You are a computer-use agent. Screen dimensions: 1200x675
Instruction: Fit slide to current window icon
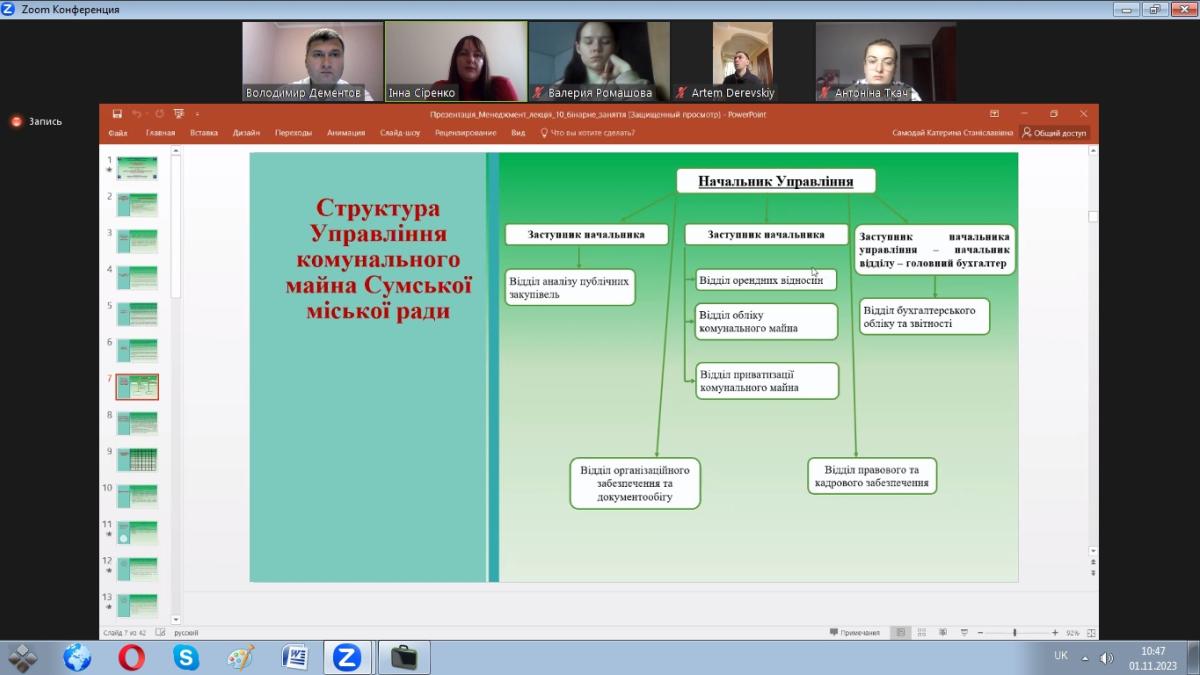click(x=1091, y=633)
